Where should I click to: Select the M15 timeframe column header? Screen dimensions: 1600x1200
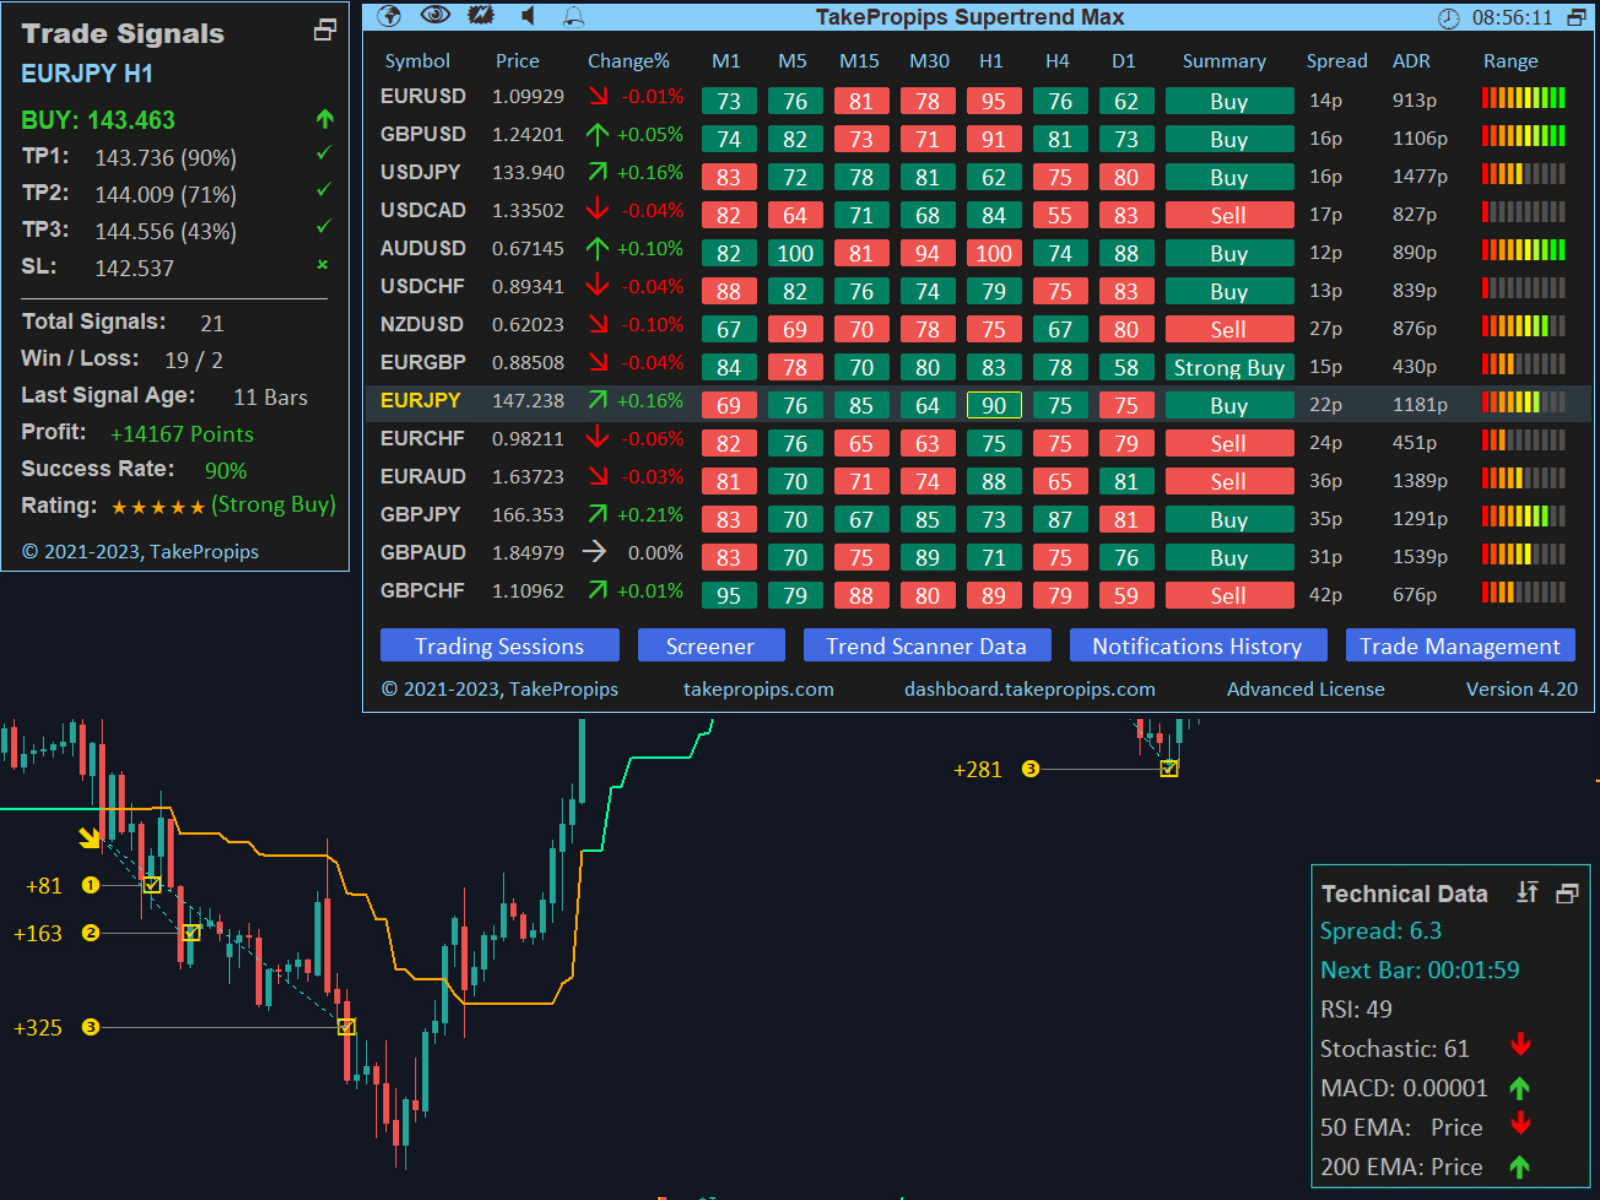(859, 61)
